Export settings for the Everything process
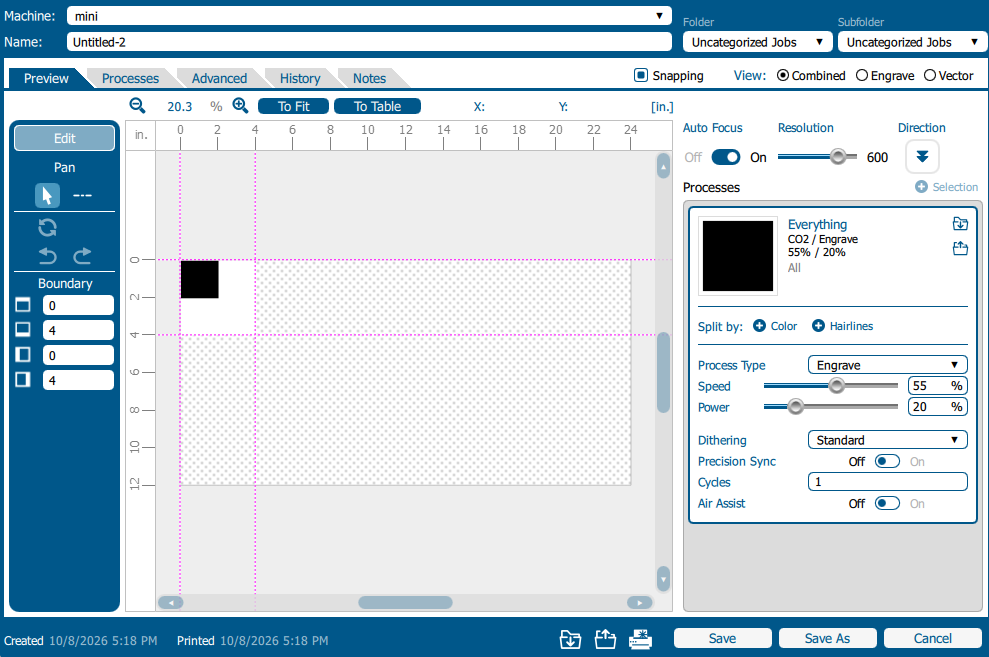This screenshot has width=989, height=657. click(960, 248)
